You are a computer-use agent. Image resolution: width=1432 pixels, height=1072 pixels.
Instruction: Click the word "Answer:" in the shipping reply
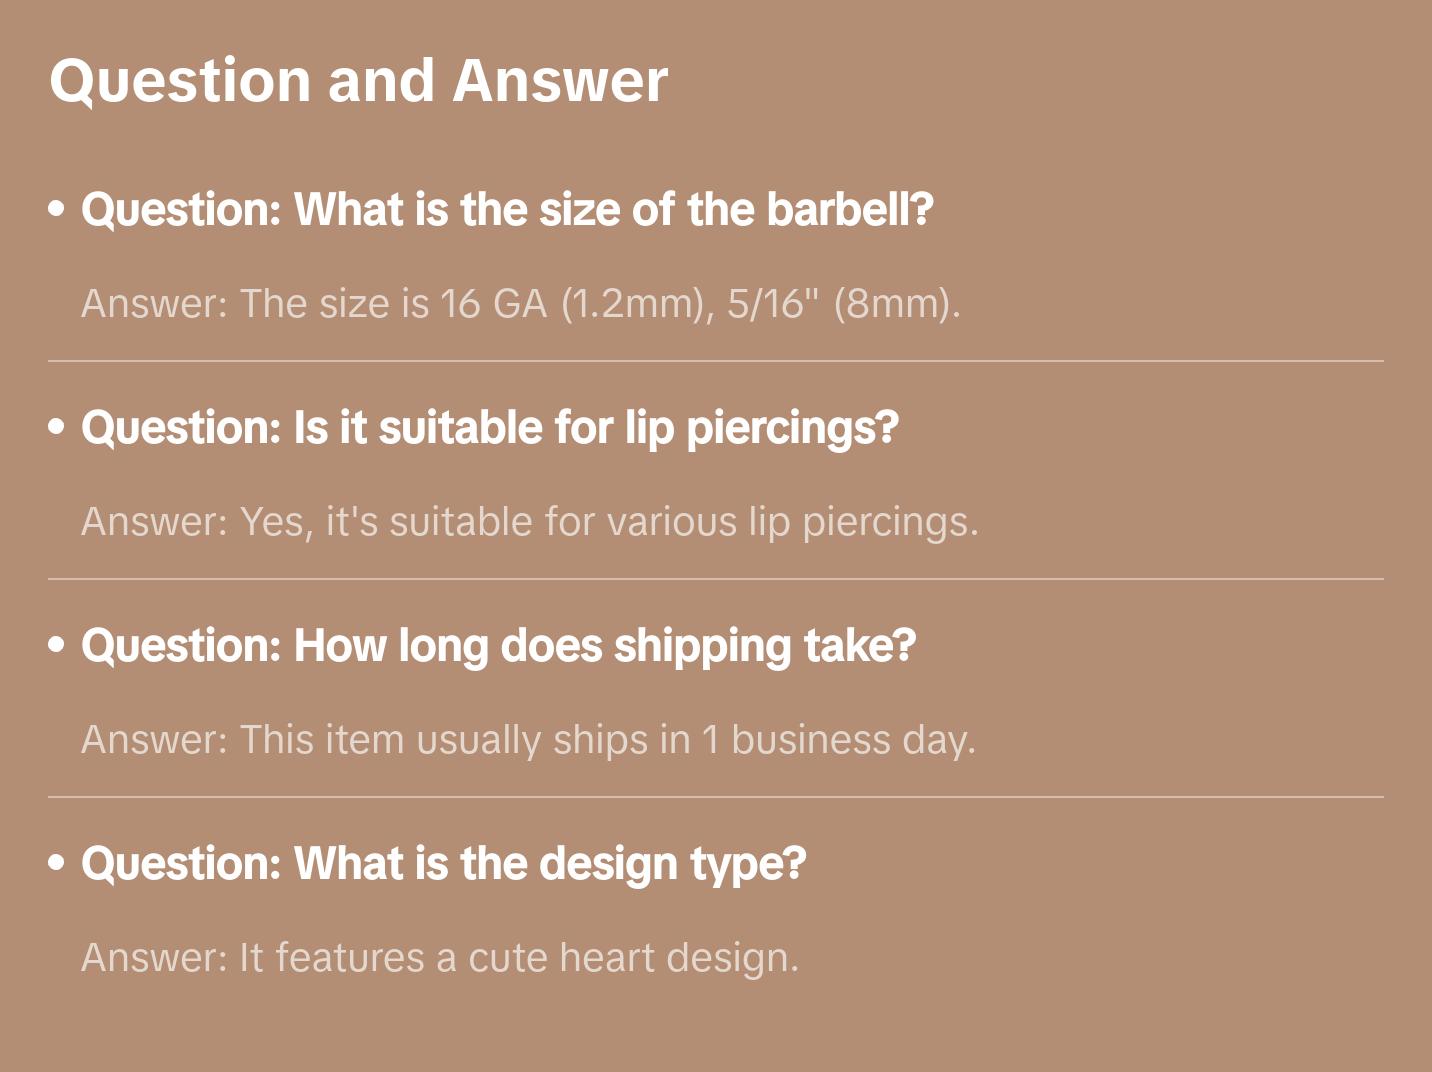point(155,740)
